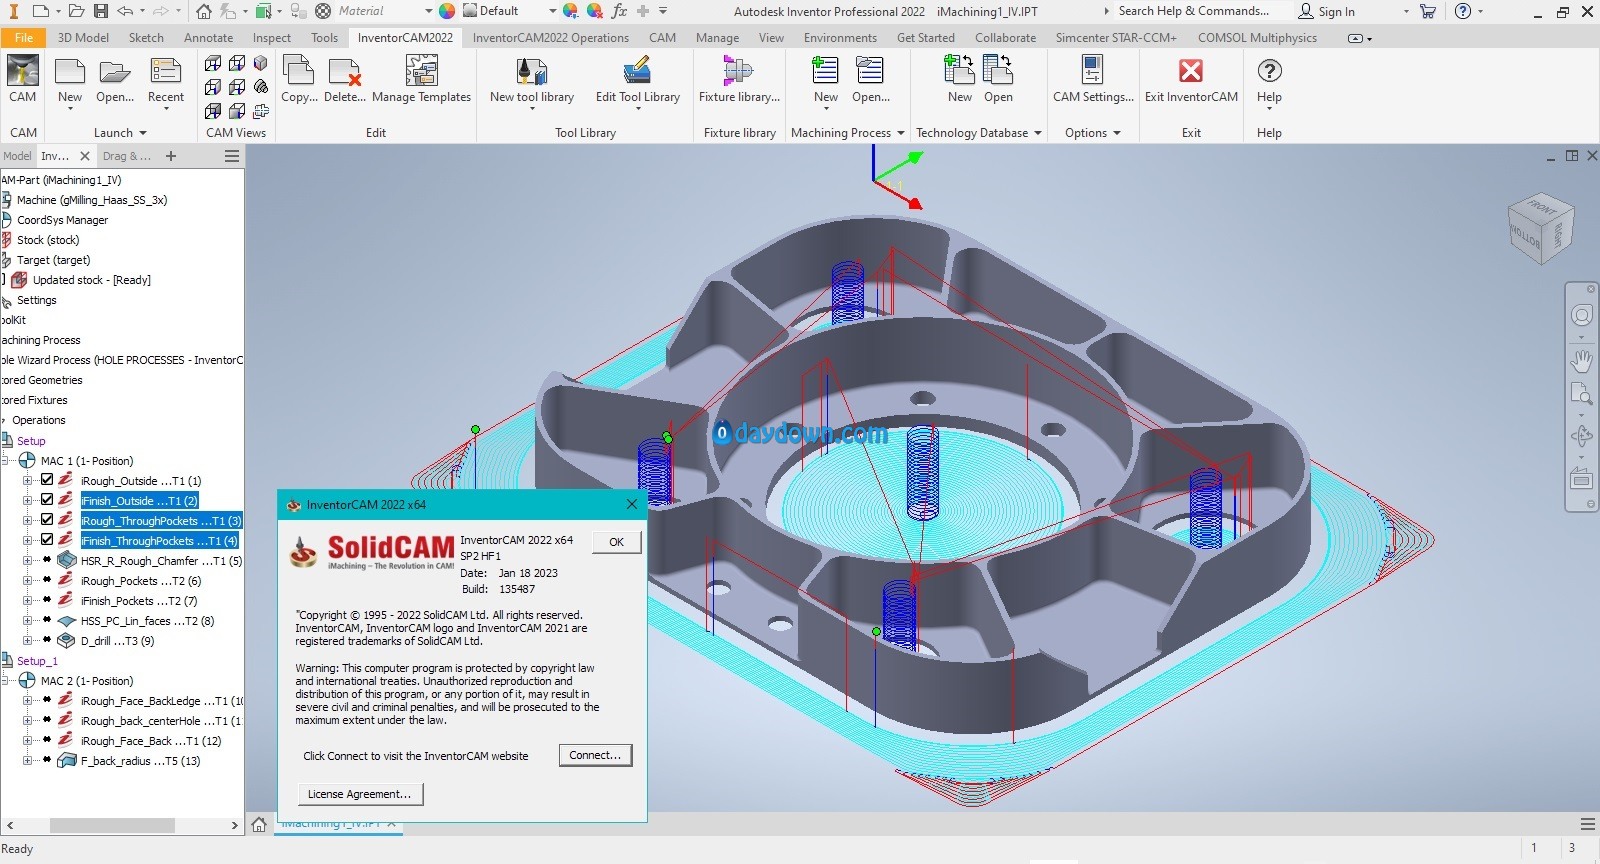Switch to the Sketch ribbon tab

click(146, 38)
